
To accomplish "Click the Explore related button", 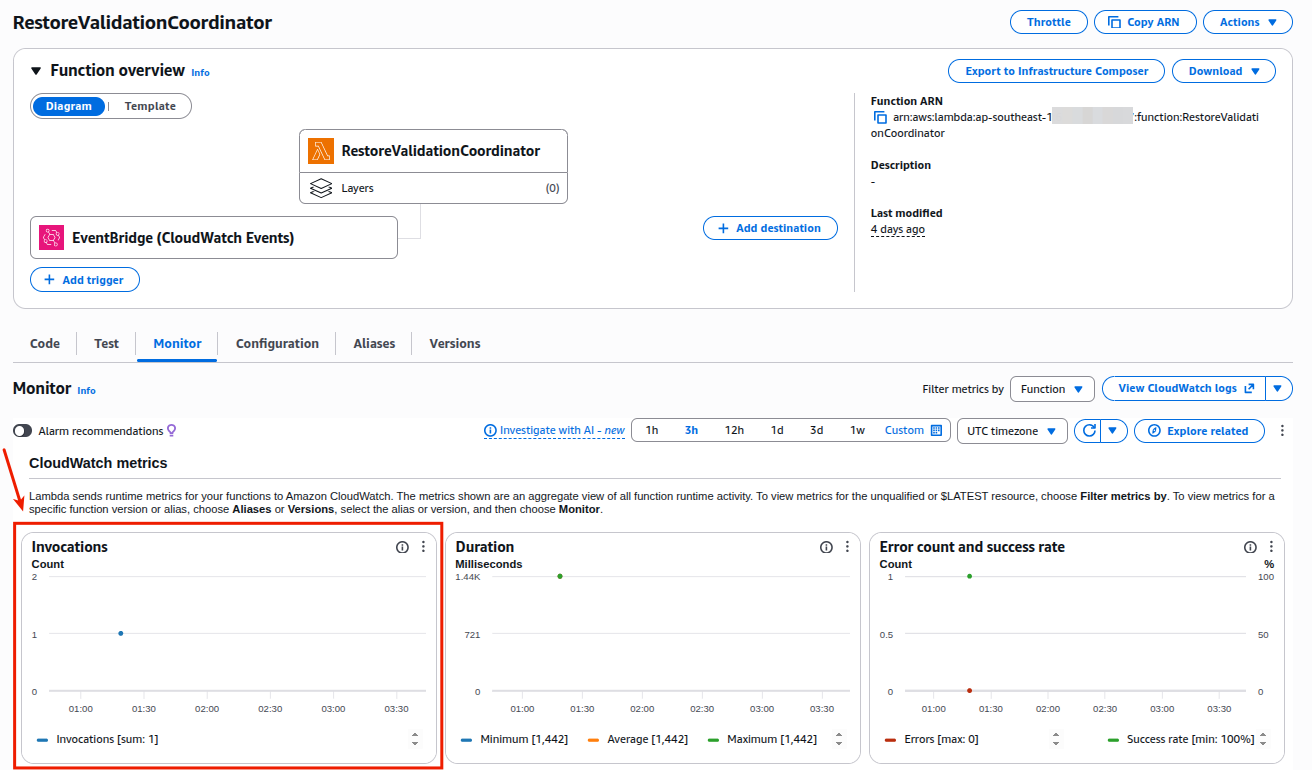I will [1199, 431].
